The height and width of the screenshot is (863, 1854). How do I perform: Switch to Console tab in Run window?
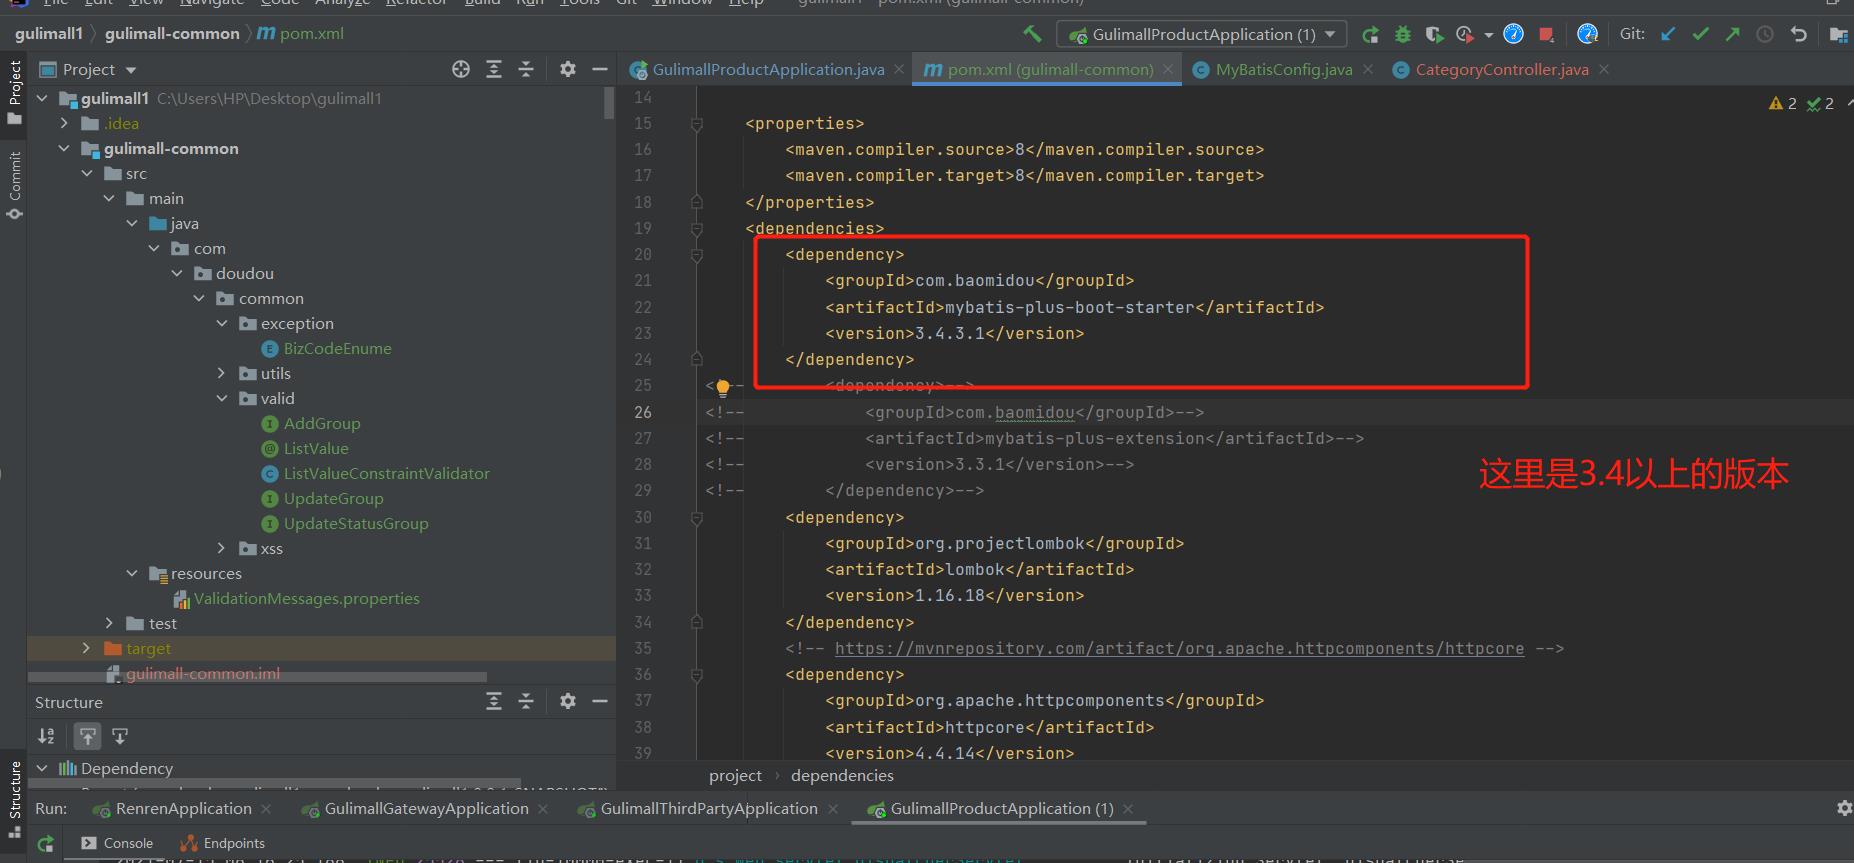(x=118, y=843)
